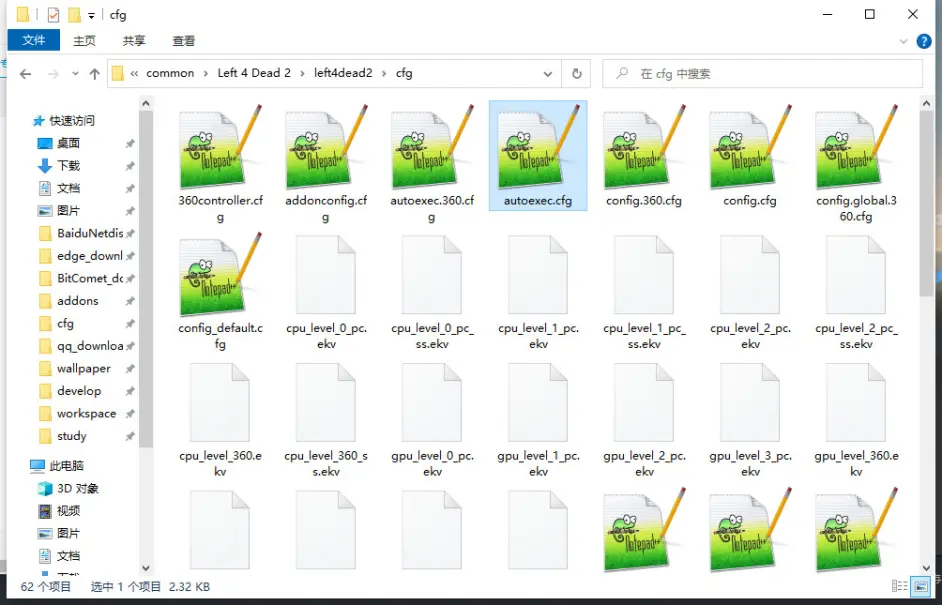Click the 在 cfg 中搜索 search box

pos(762,74)
